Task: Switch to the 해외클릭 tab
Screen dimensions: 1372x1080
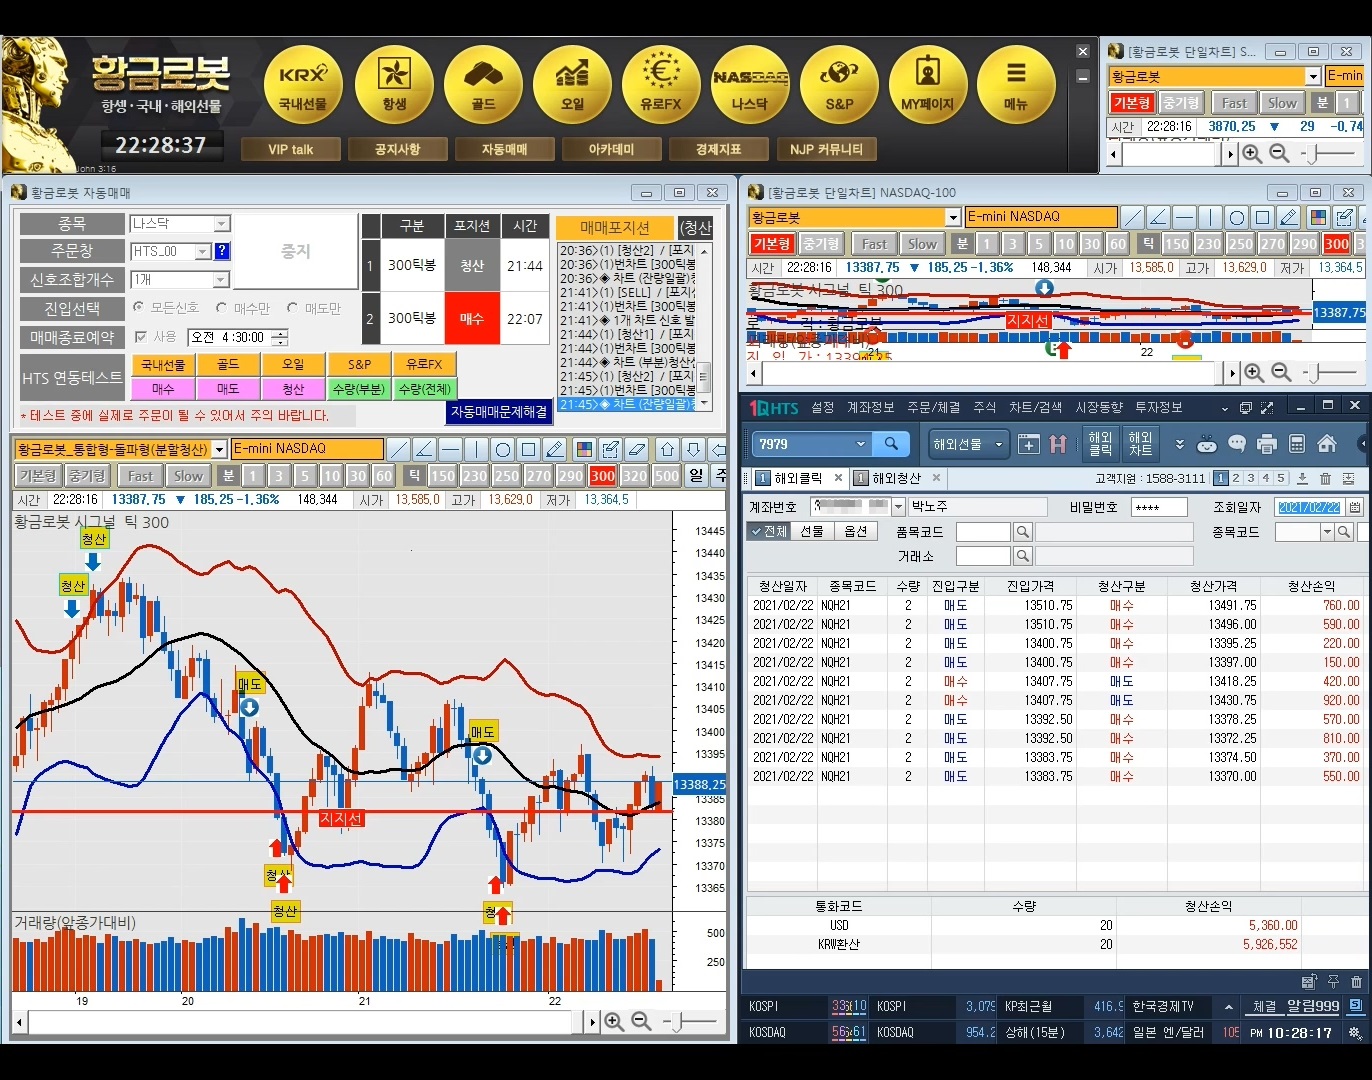Action: click(799, 478)
